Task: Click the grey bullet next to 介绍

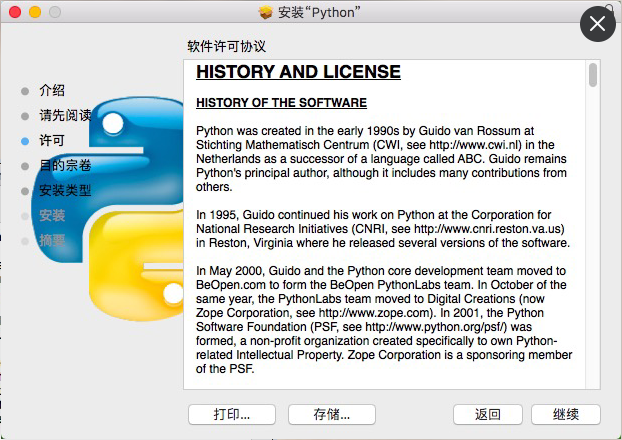Action: pos(25,91)
